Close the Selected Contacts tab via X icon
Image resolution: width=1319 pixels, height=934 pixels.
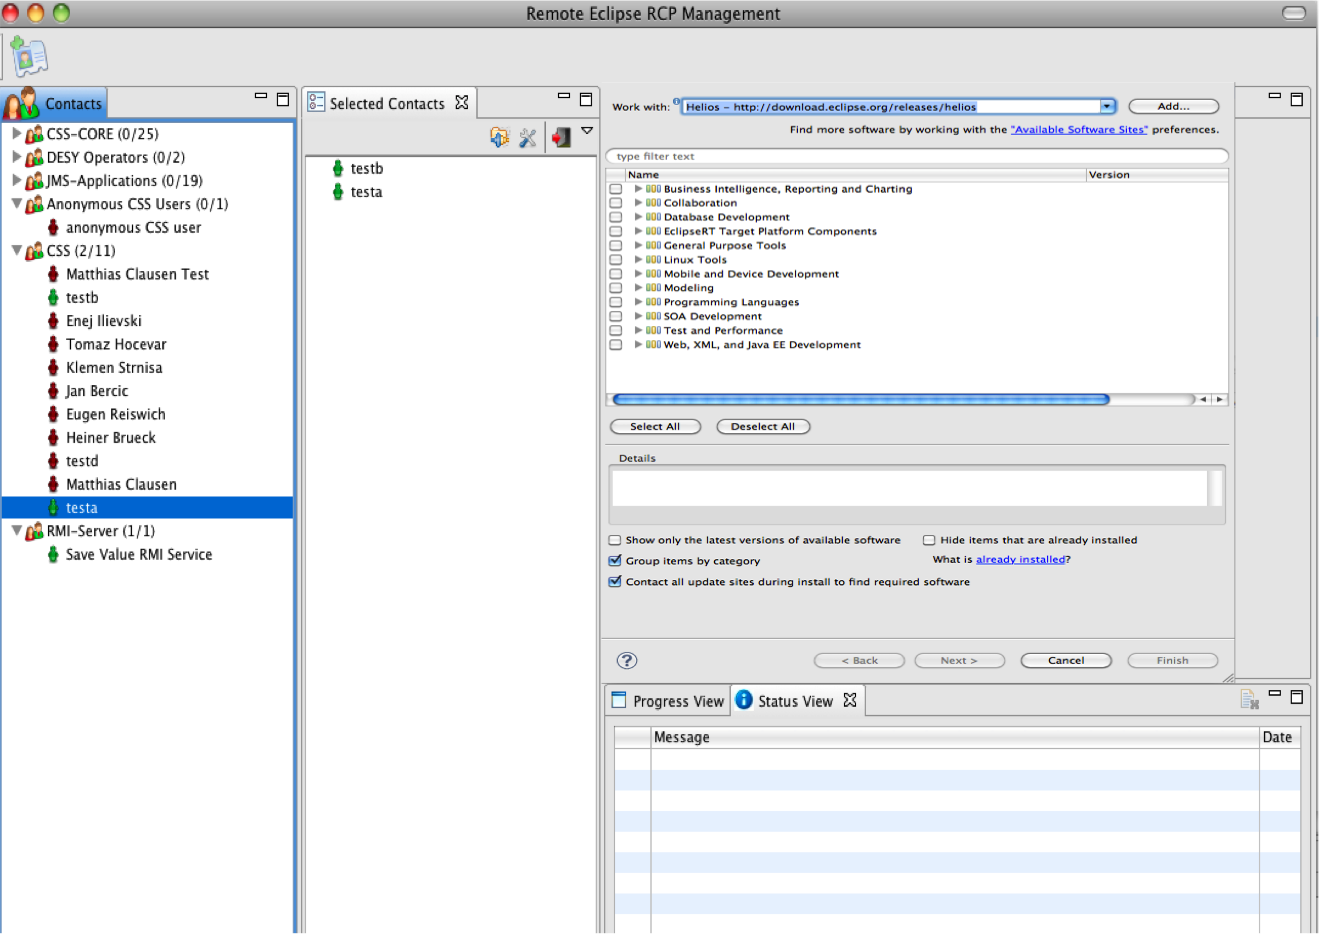coord(462,103)
